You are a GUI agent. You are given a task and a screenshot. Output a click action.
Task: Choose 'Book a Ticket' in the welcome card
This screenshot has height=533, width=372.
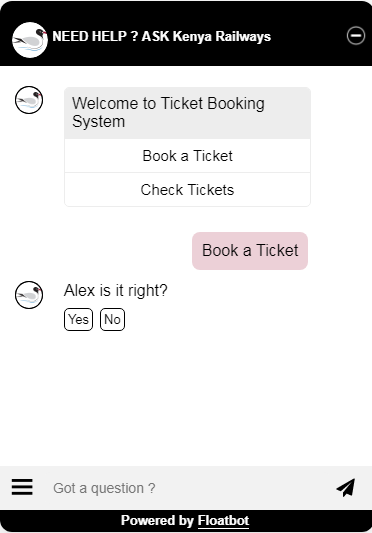[x=187, y=156]
